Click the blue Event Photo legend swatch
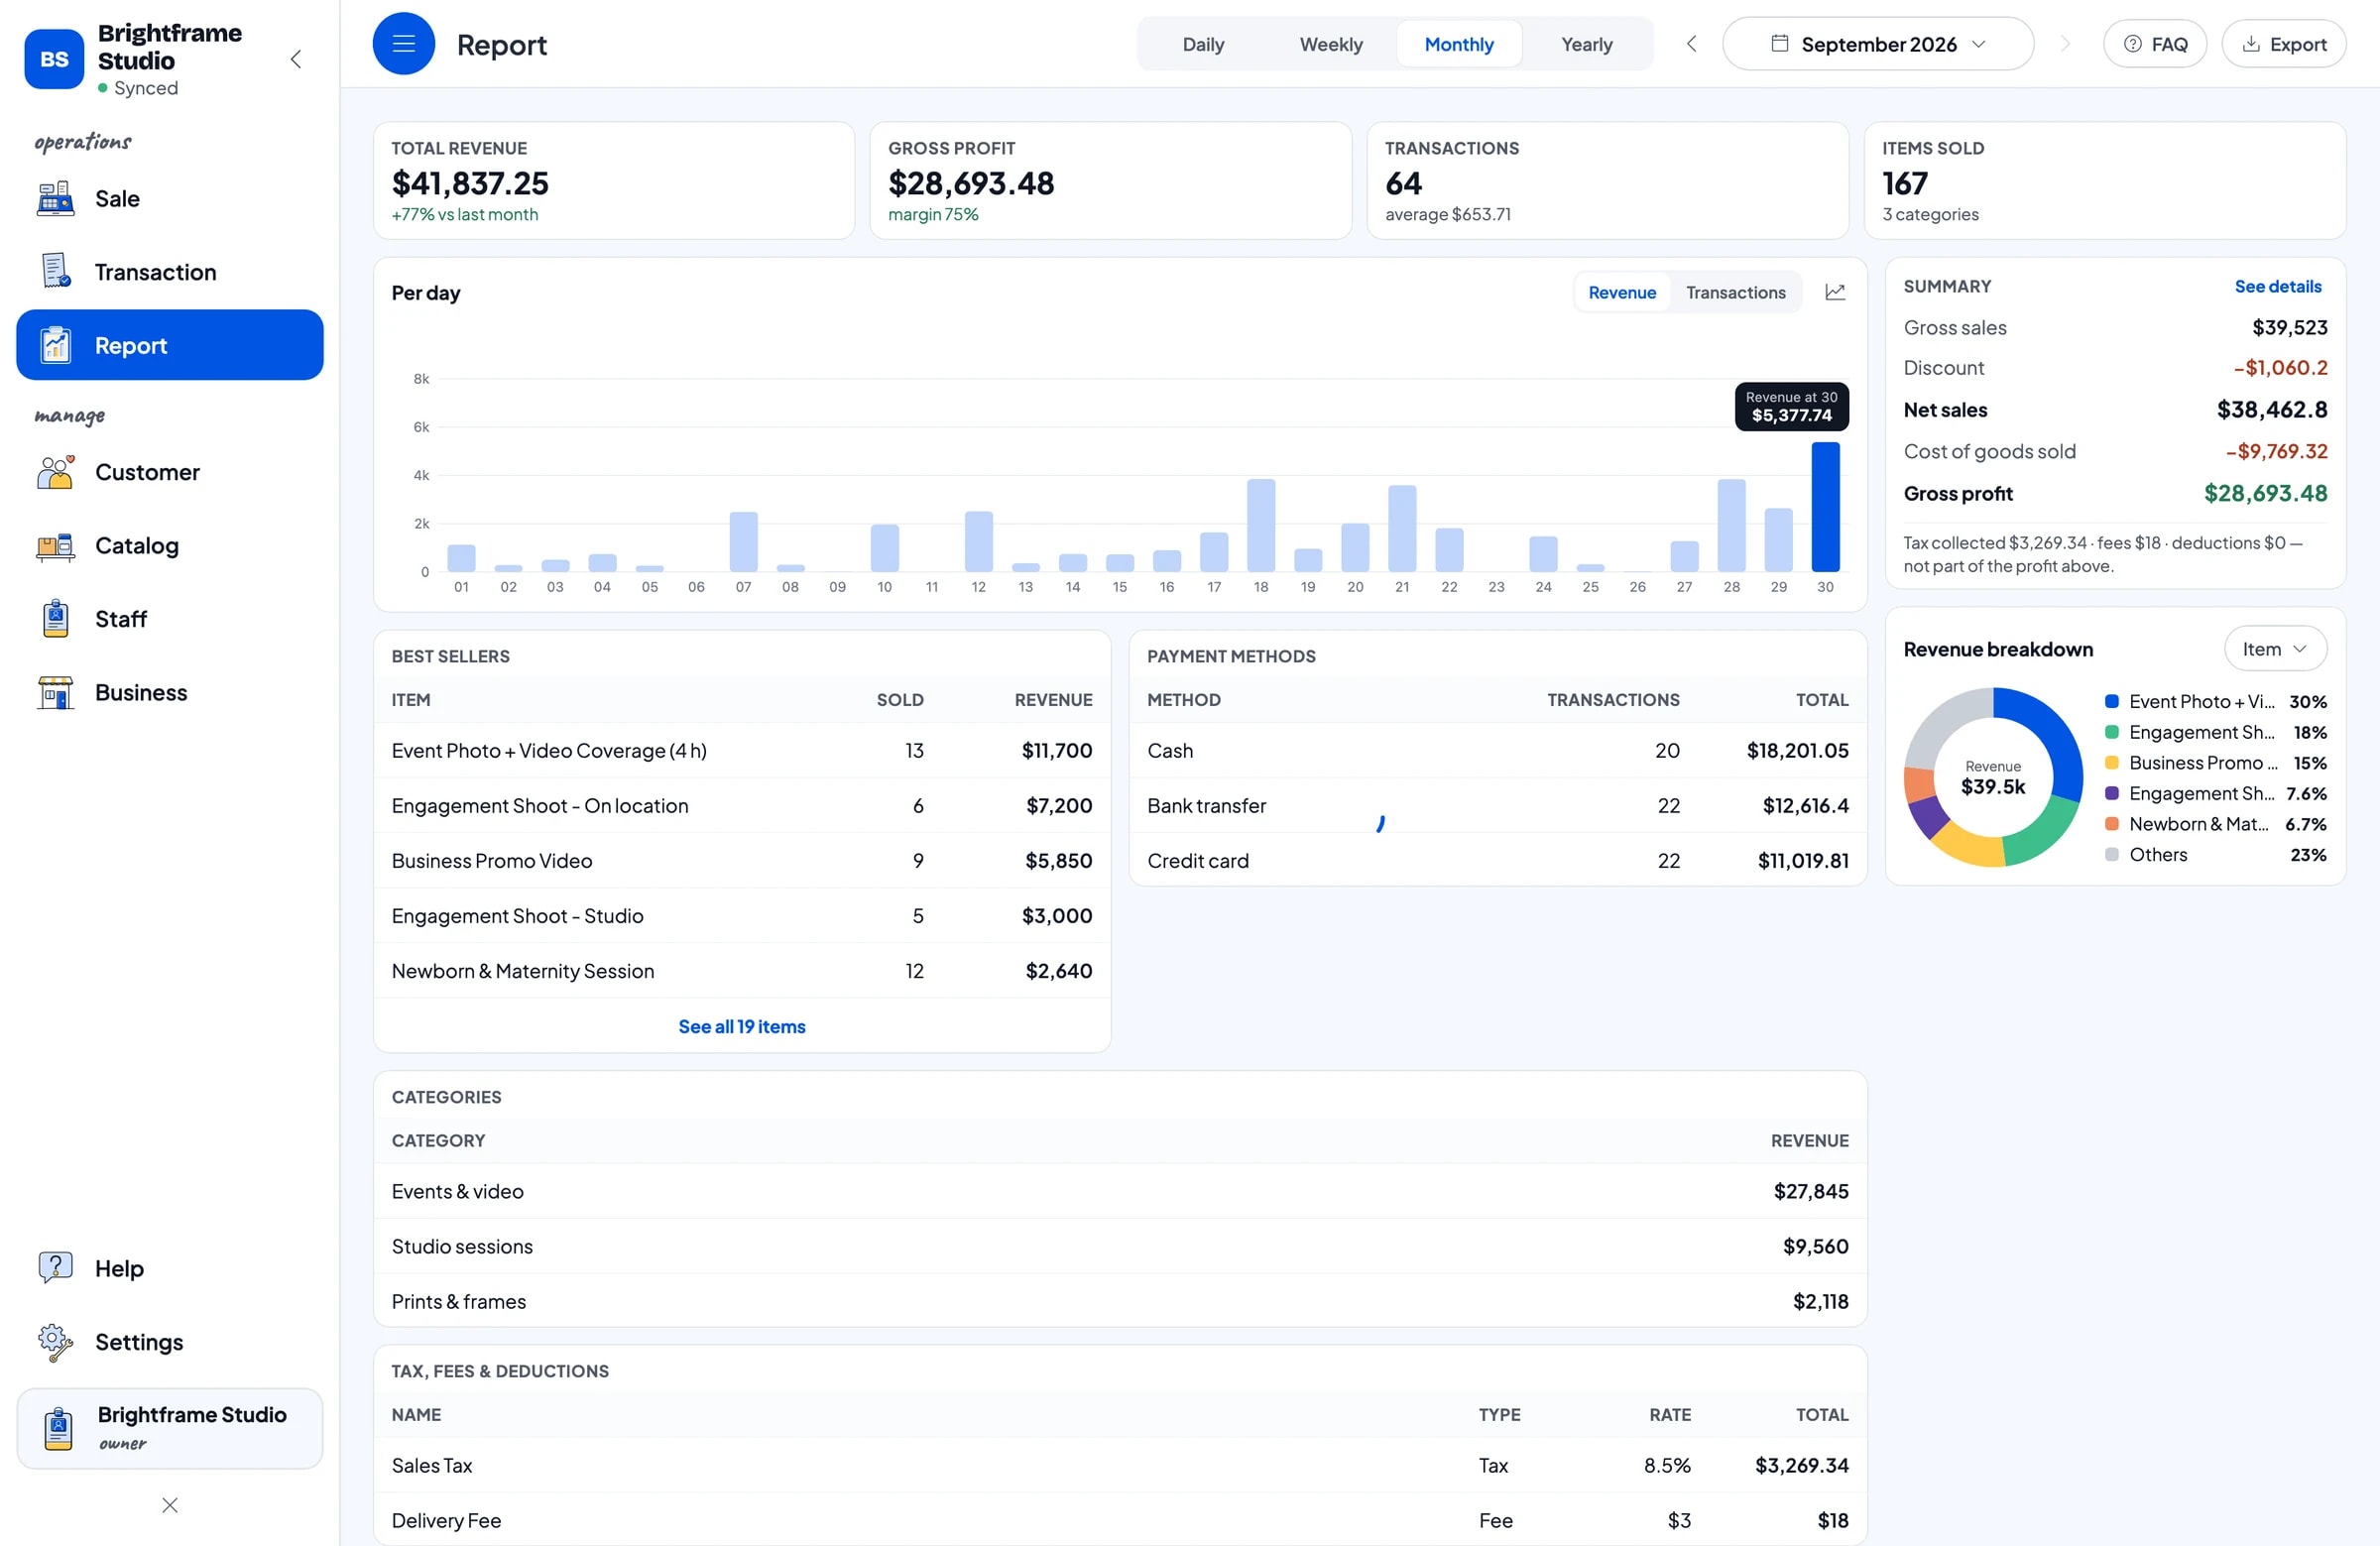 click(2112, 702)
